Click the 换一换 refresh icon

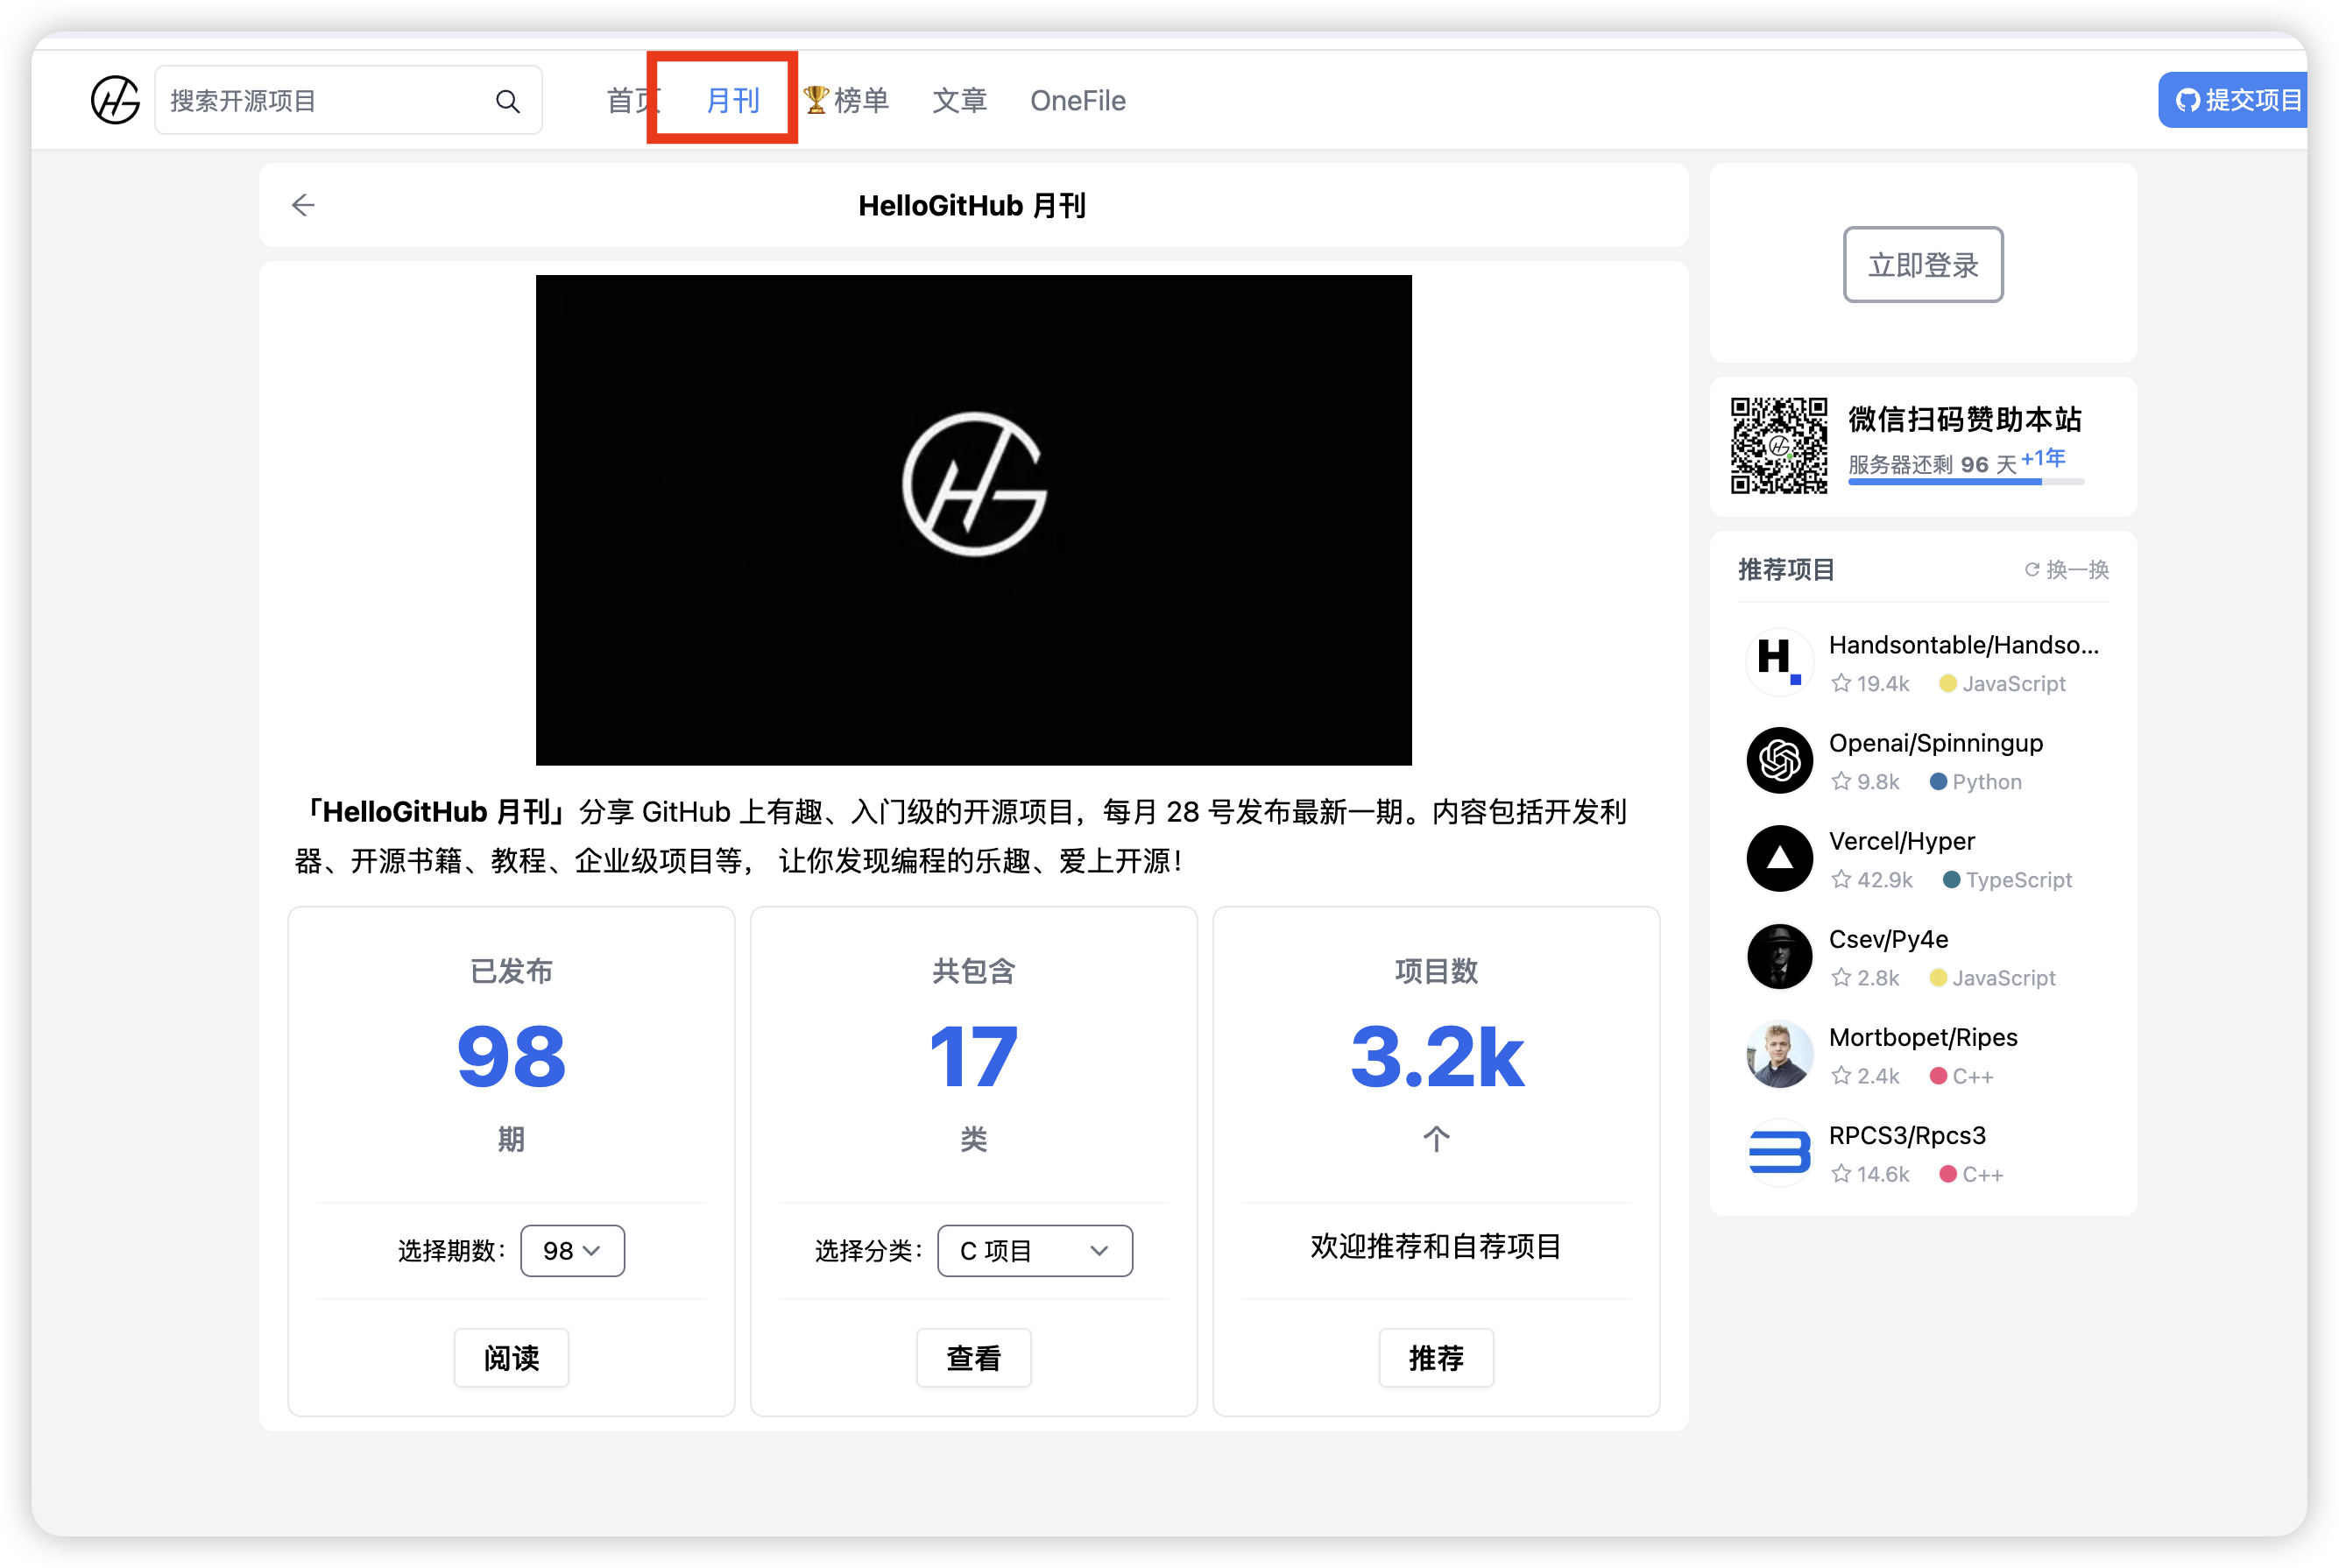(2031, 569)
